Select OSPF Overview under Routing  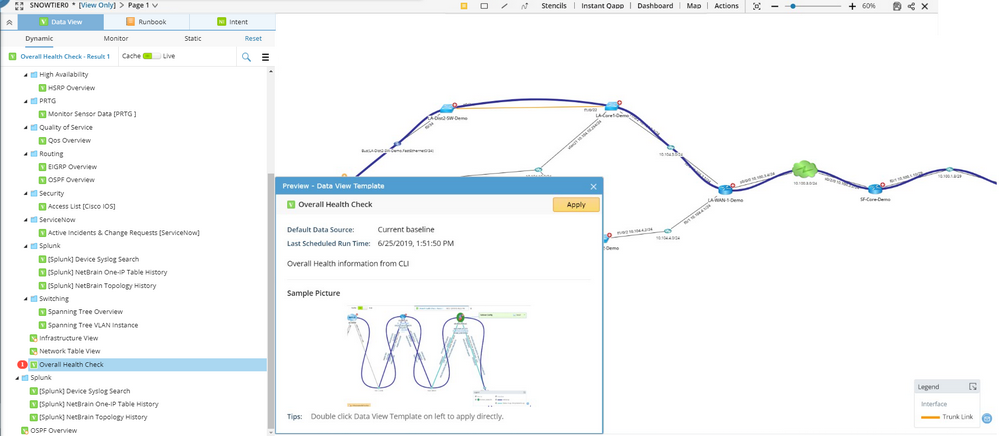tap(72, 180)
